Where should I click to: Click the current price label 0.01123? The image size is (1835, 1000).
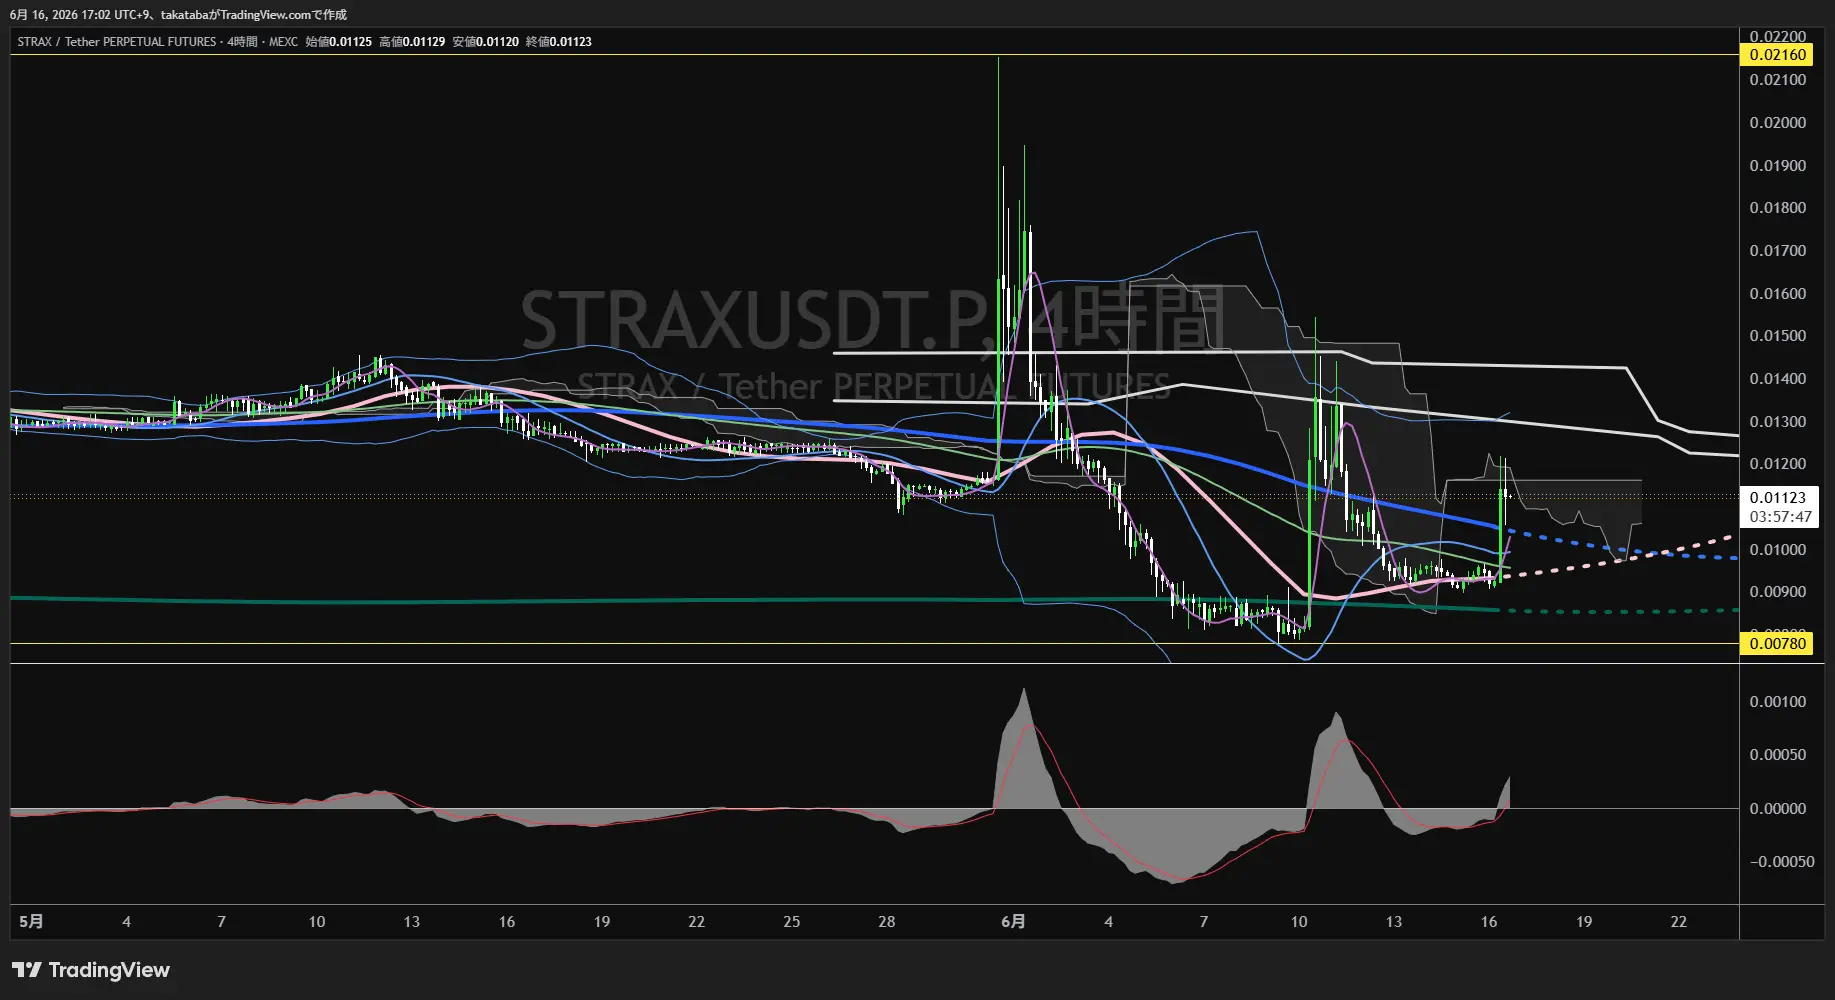click(x=1778, y=498)
